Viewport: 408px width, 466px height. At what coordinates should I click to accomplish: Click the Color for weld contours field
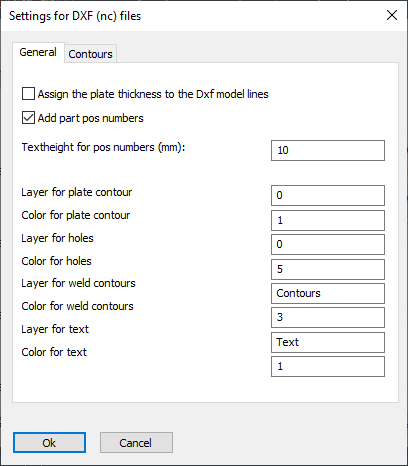tap(328, 317)
